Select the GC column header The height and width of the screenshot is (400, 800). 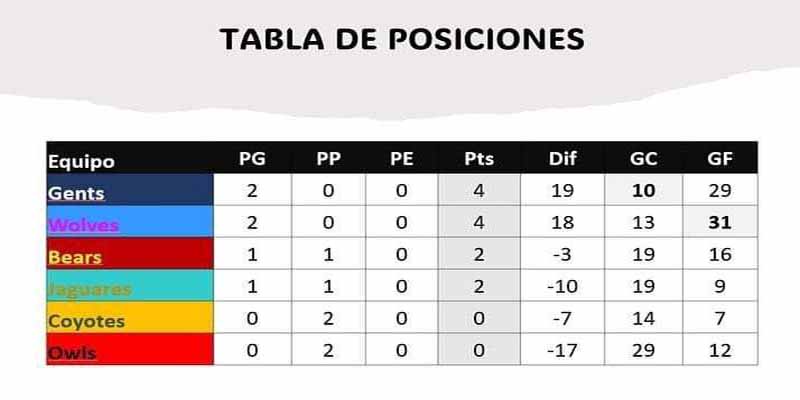click(x=643, y=159)
